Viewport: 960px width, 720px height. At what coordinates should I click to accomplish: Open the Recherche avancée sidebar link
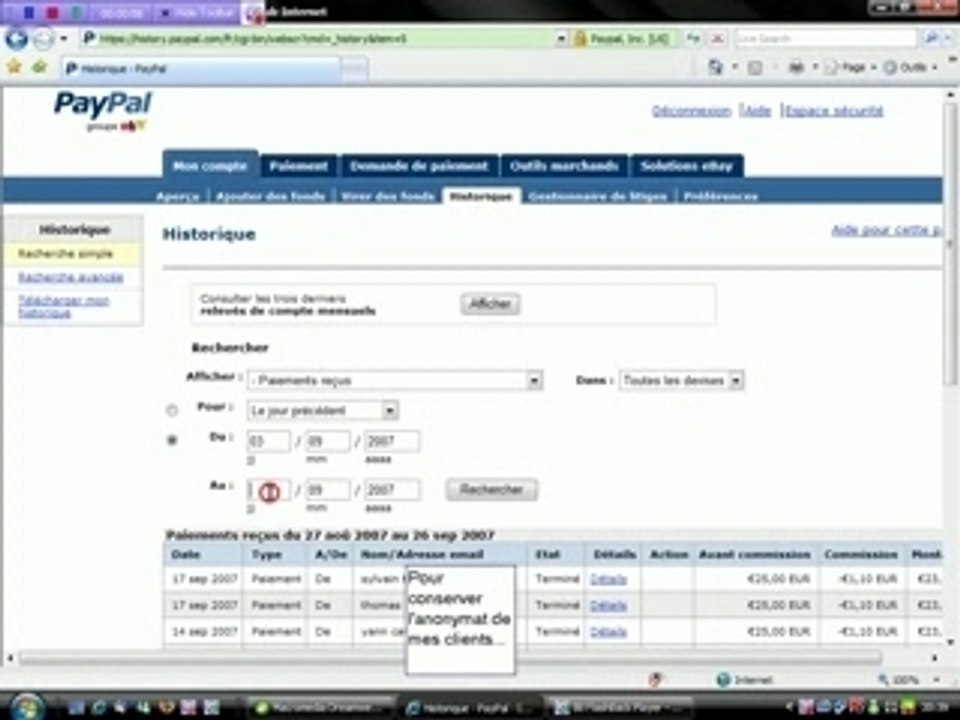pos(70,277)
